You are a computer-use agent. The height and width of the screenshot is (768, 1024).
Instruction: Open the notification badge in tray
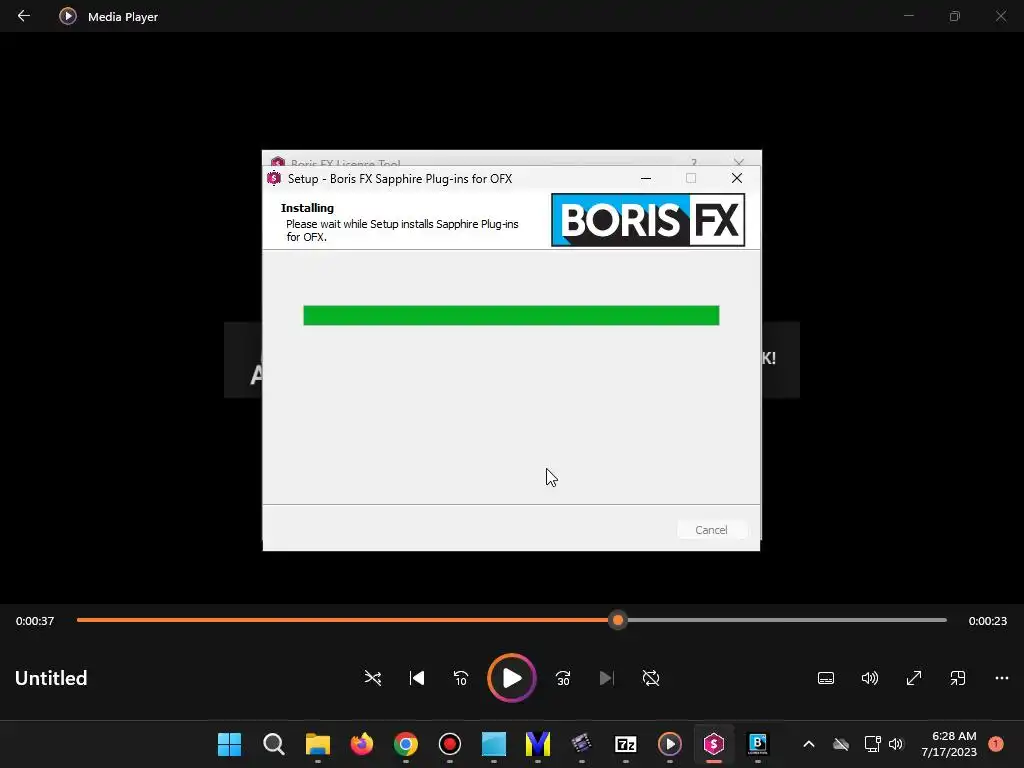996,744
